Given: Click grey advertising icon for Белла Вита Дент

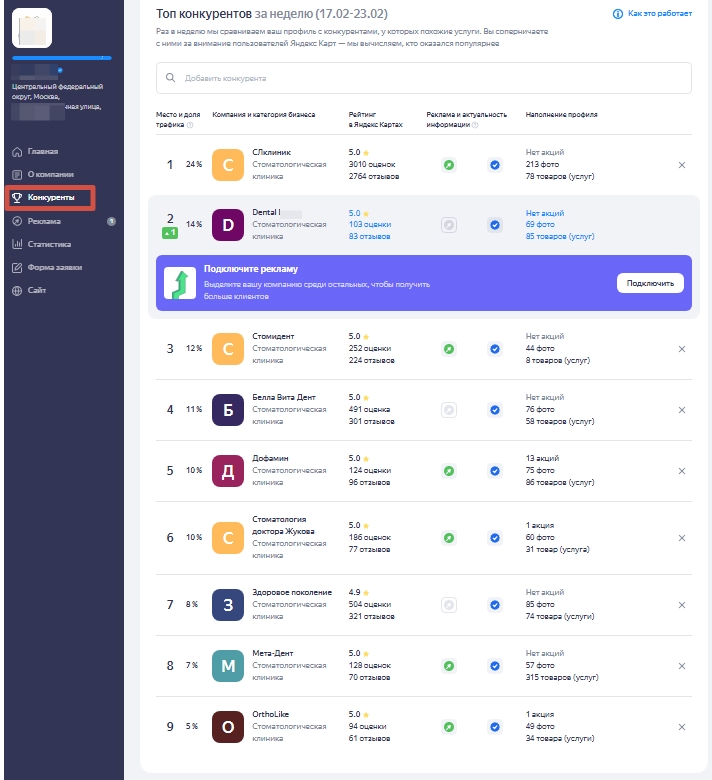Looking at the screenshot, I should (x=449, y=410).
